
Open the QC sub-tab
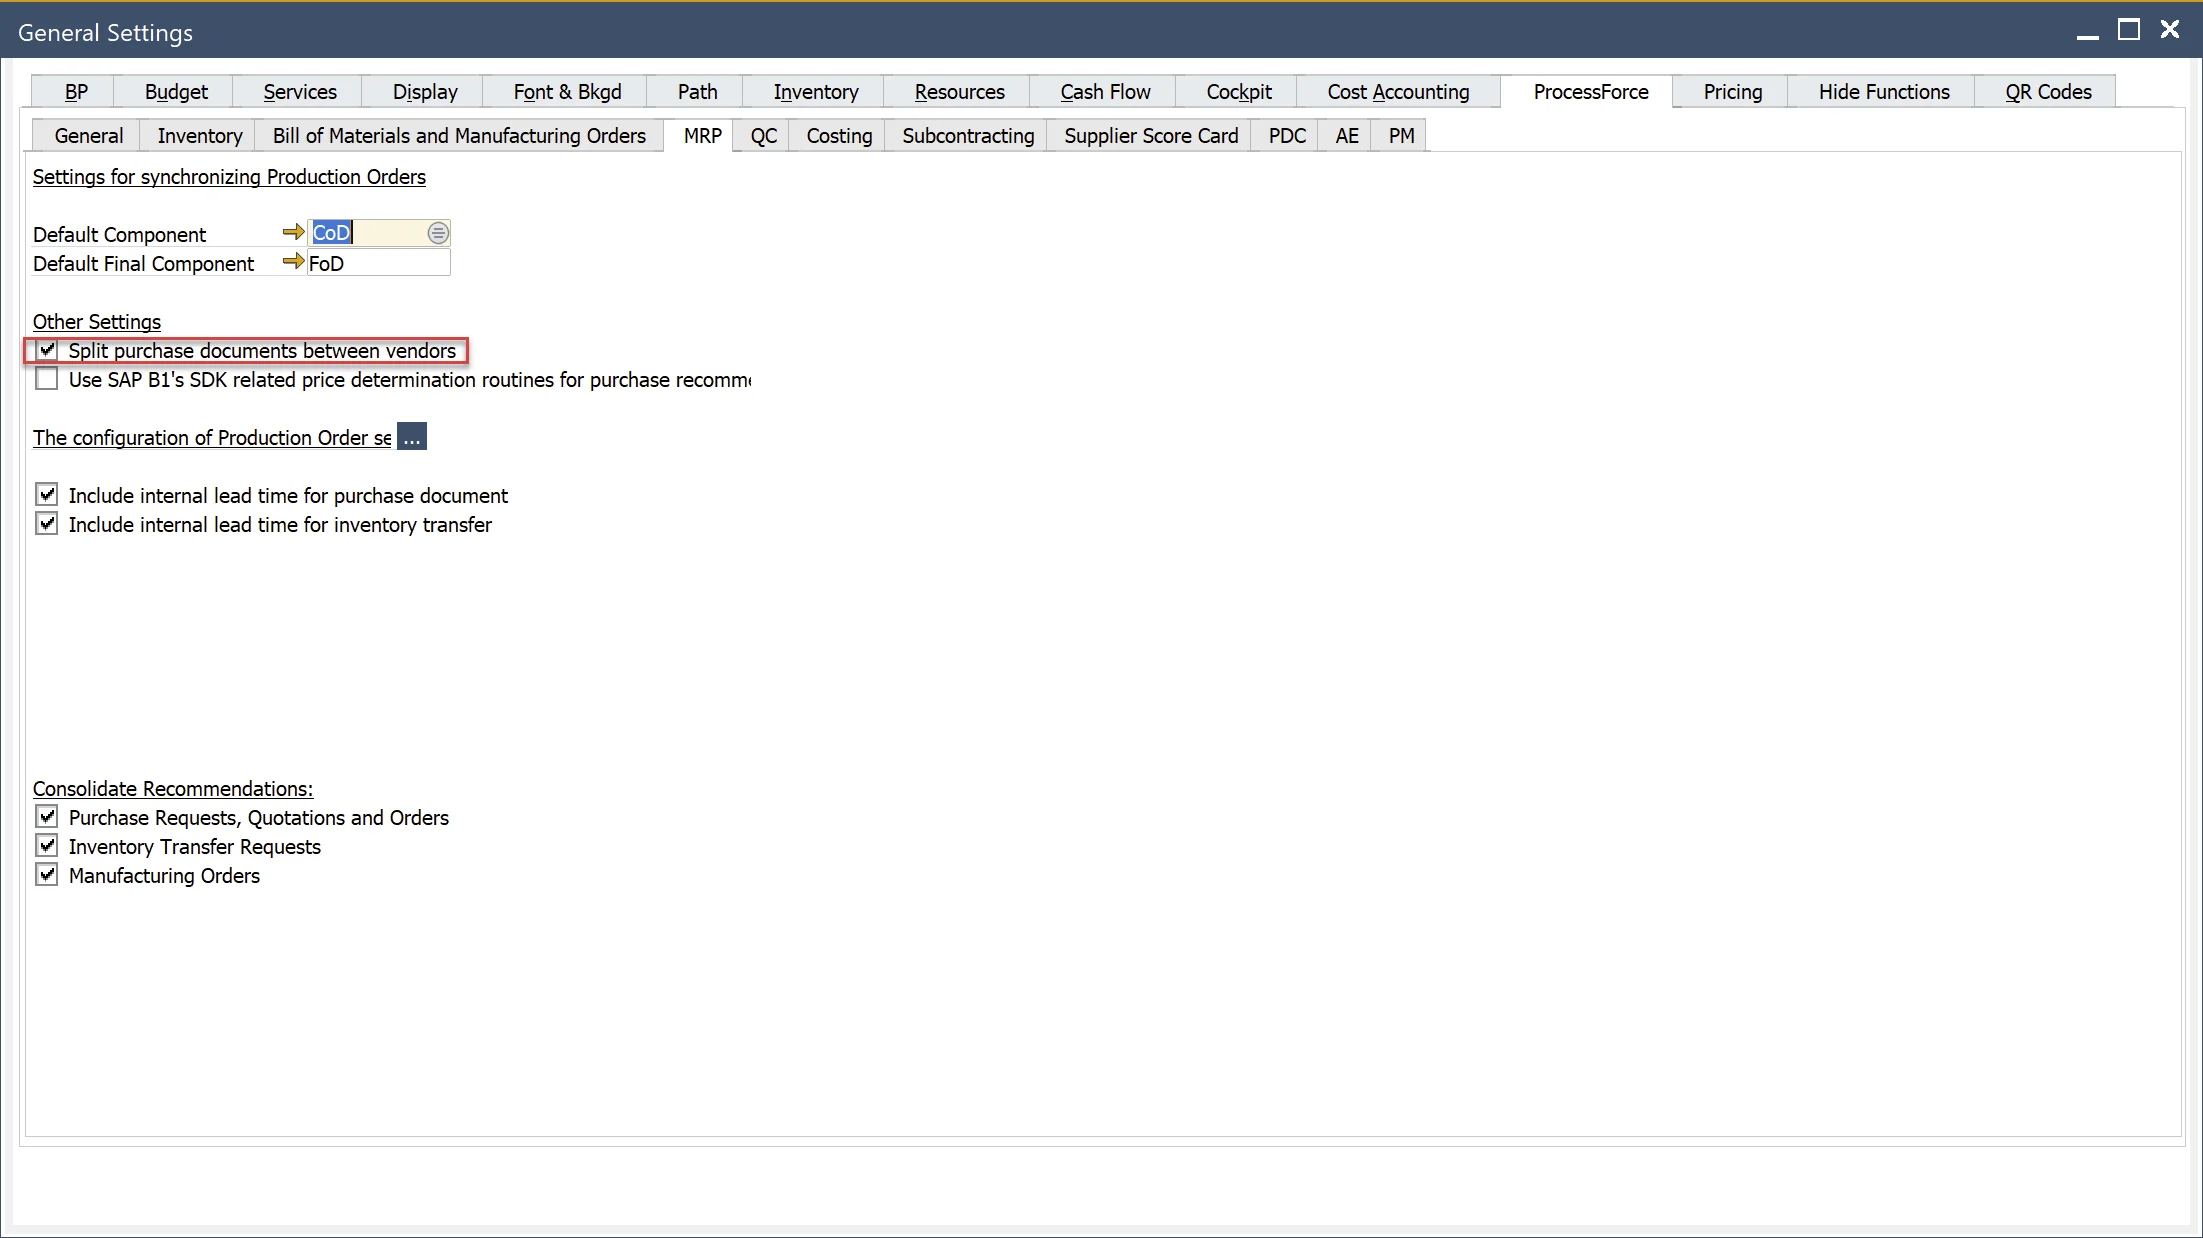click(x=763, y=136)
